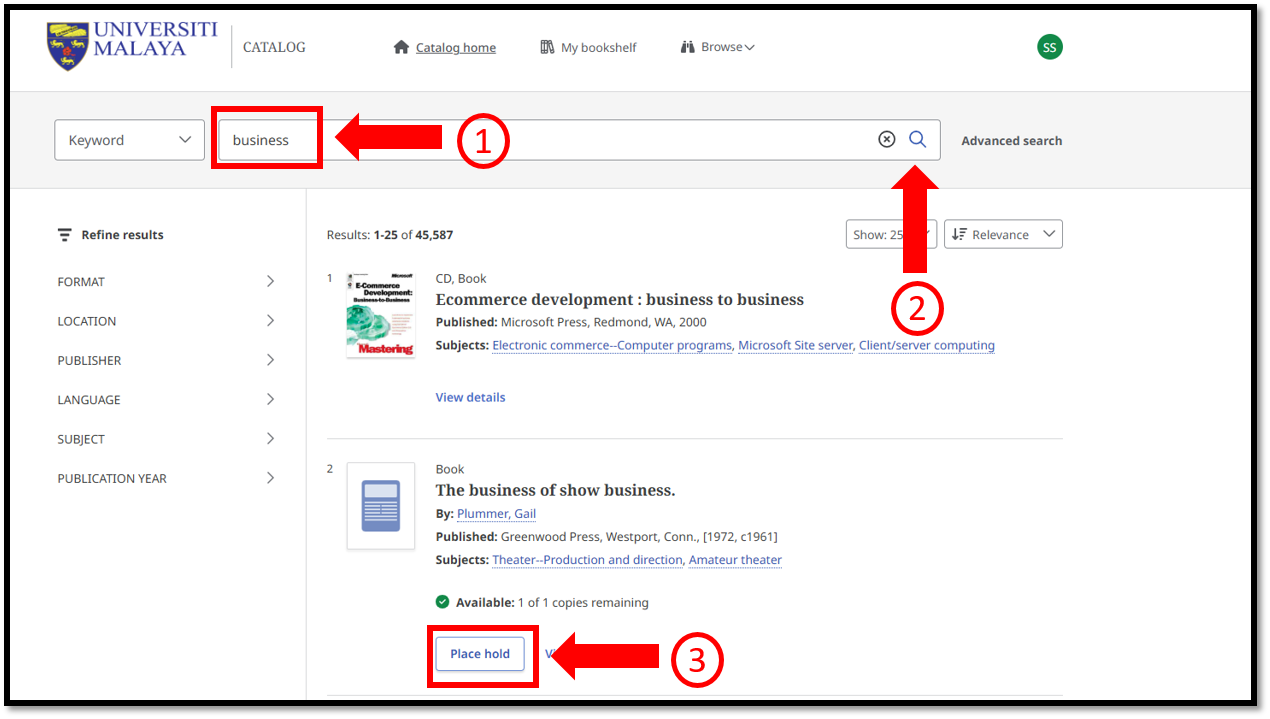Click the Refine results filter icon

pyautogui.click(x=65, y=235)
